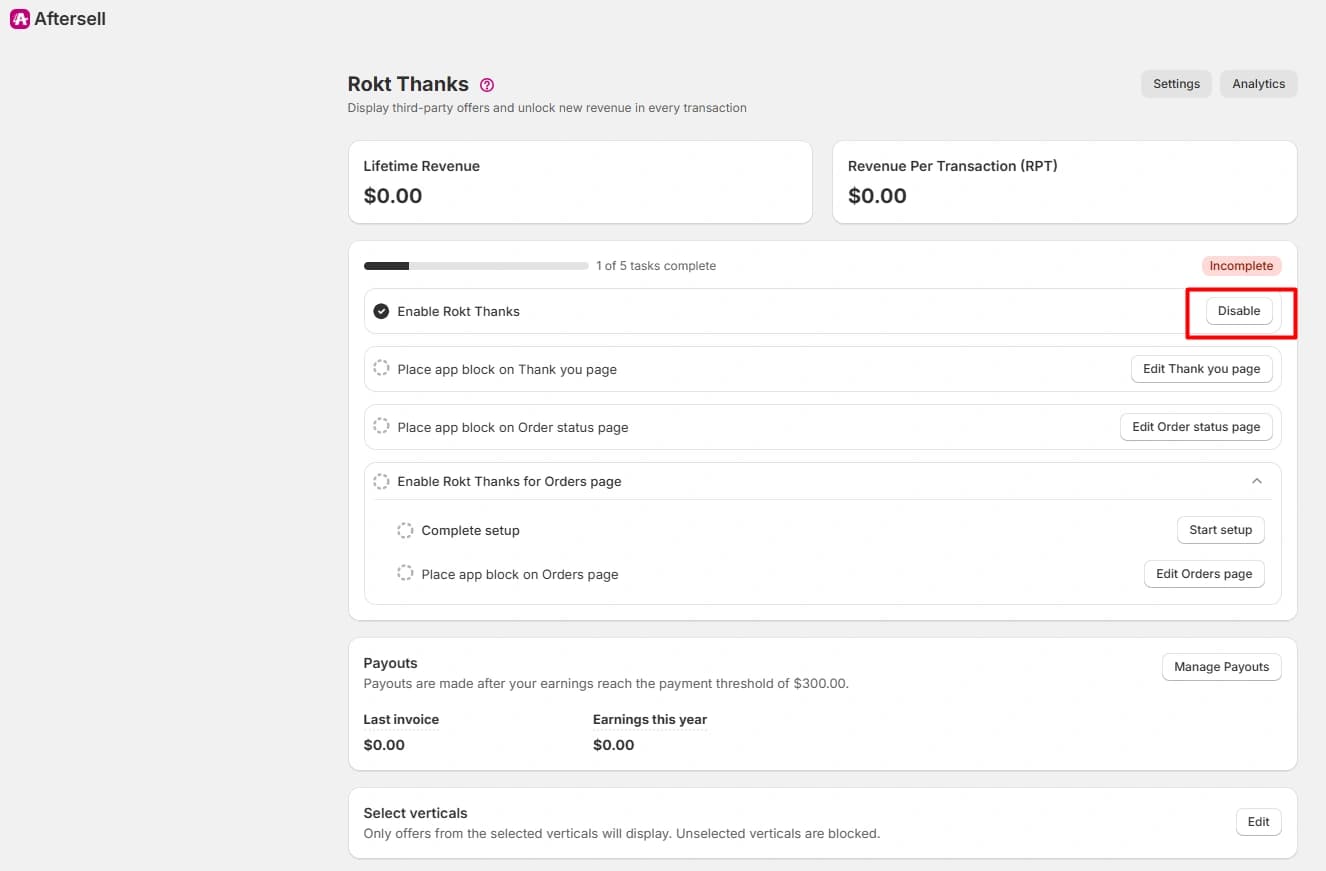Open the Analytics button
Screen dimensions: 1326x871
pyautogui.click(x=1258, y=84)
